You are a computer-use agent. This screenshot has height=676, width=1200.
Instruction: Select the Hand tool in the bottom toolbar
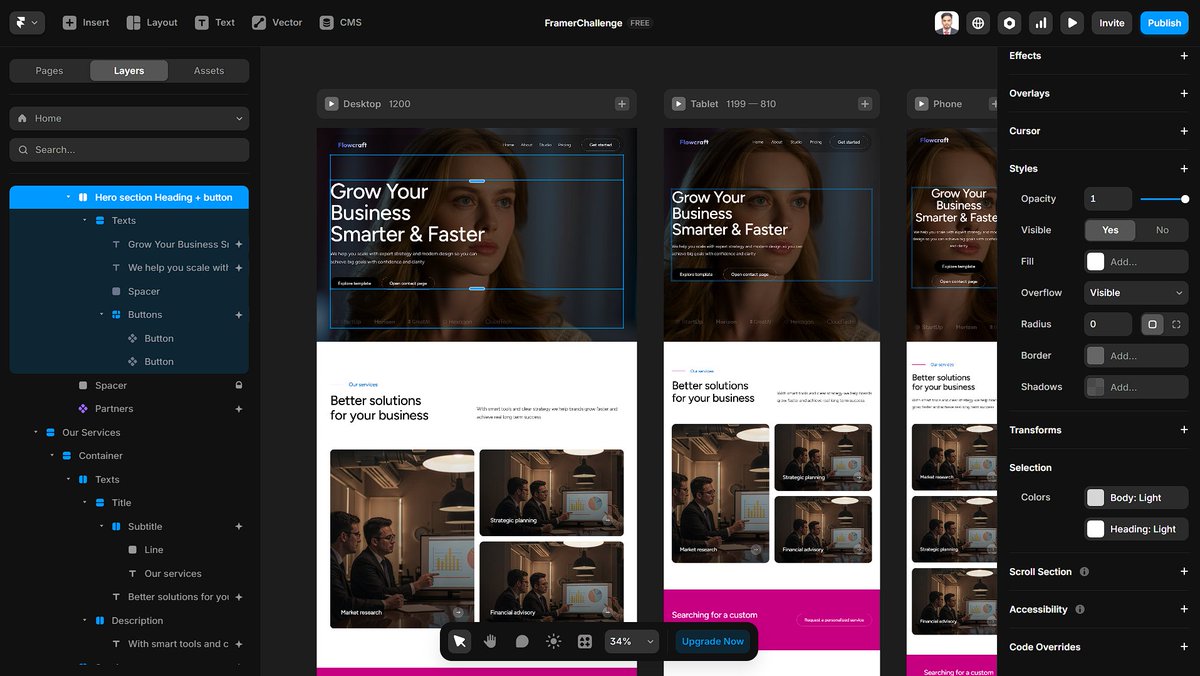click(489, 641)
